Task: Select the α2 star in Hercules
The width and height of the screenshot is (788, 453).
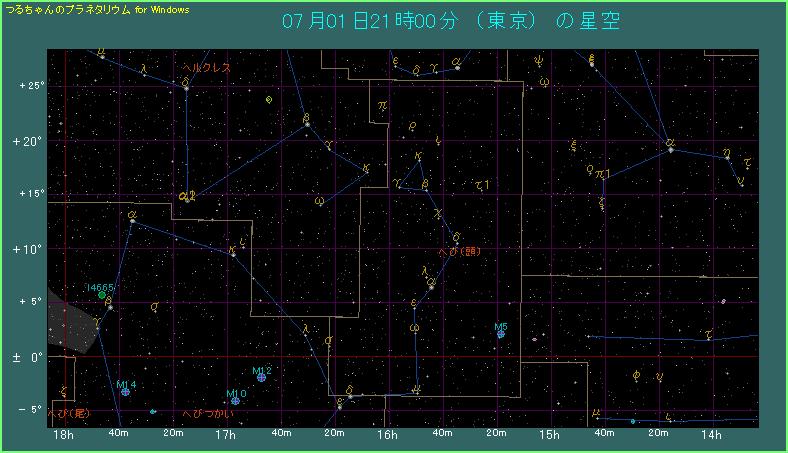Action: tap(186, 197)
